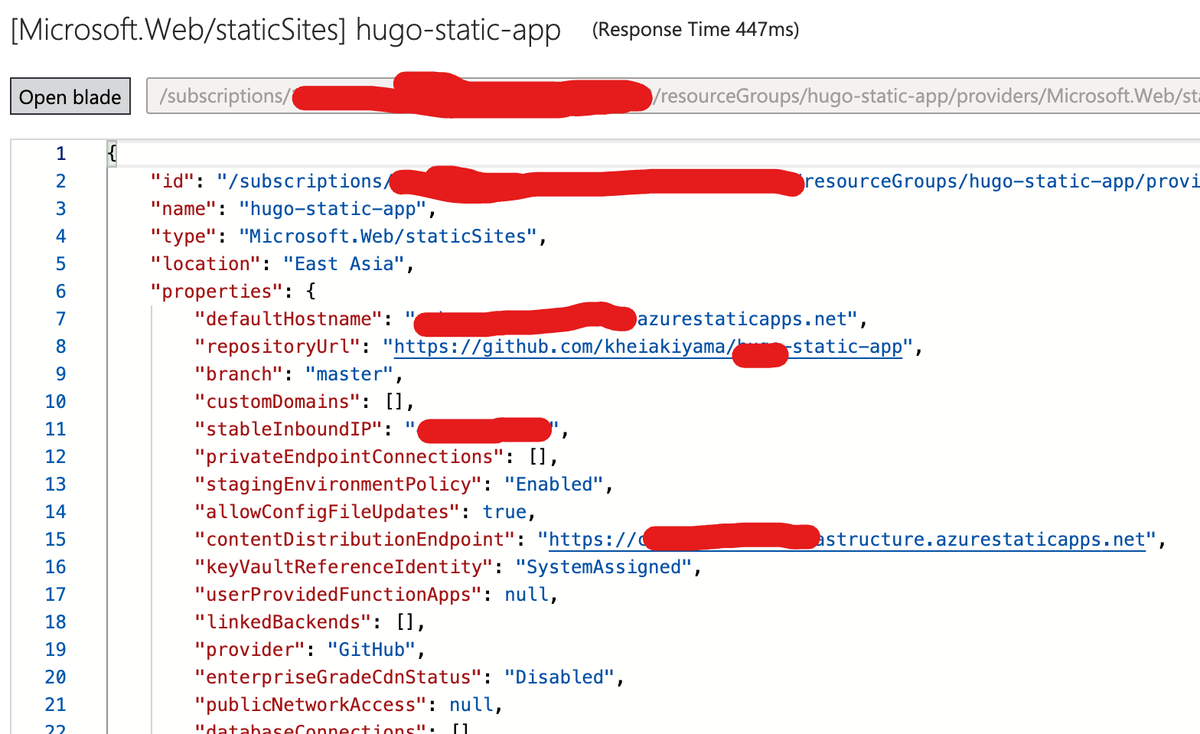Select the "name" key on line 3
This screenshot has width=1200, height=734.
(x=183, y=208)
